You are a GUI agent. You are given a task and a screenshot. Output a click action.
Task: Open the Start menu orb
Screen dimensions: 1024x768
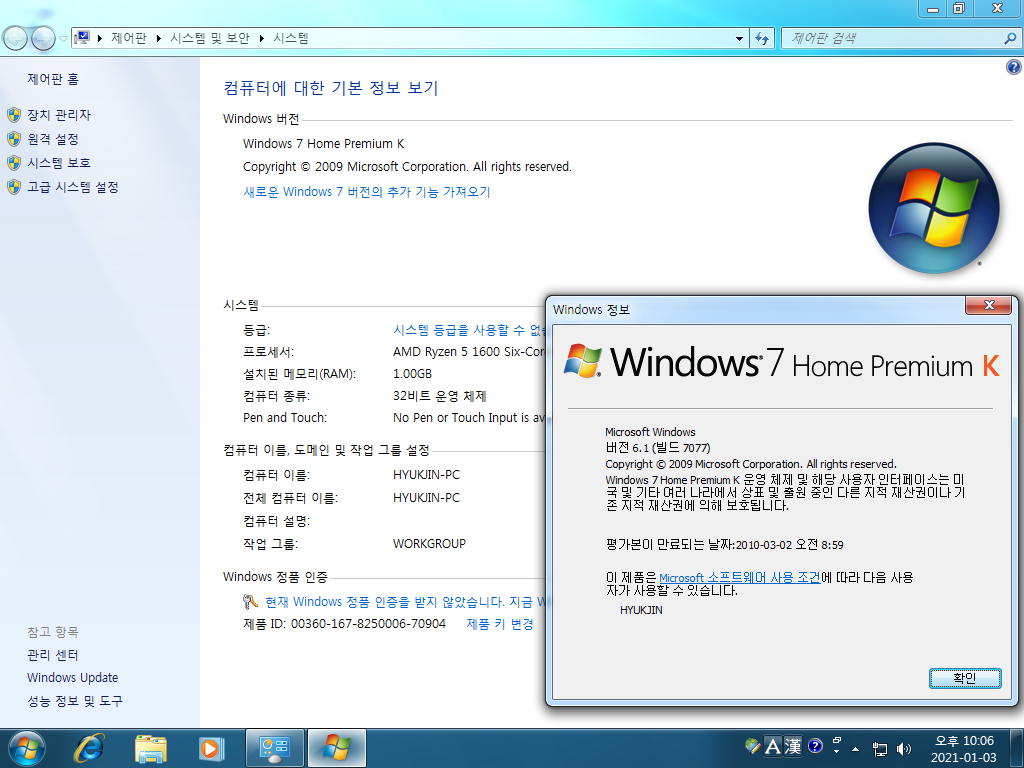point(27,748)
